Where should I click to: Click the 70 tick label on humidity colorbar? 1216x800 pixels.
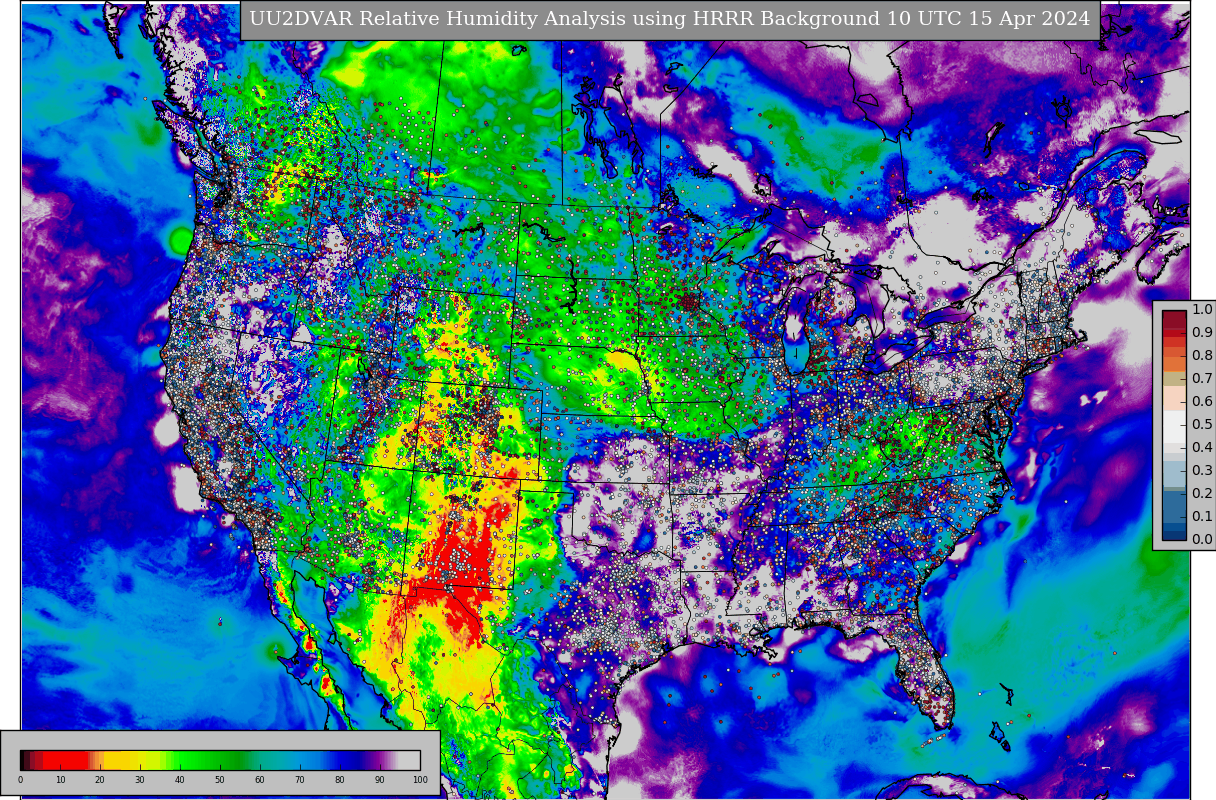click(x=300, y=780)
